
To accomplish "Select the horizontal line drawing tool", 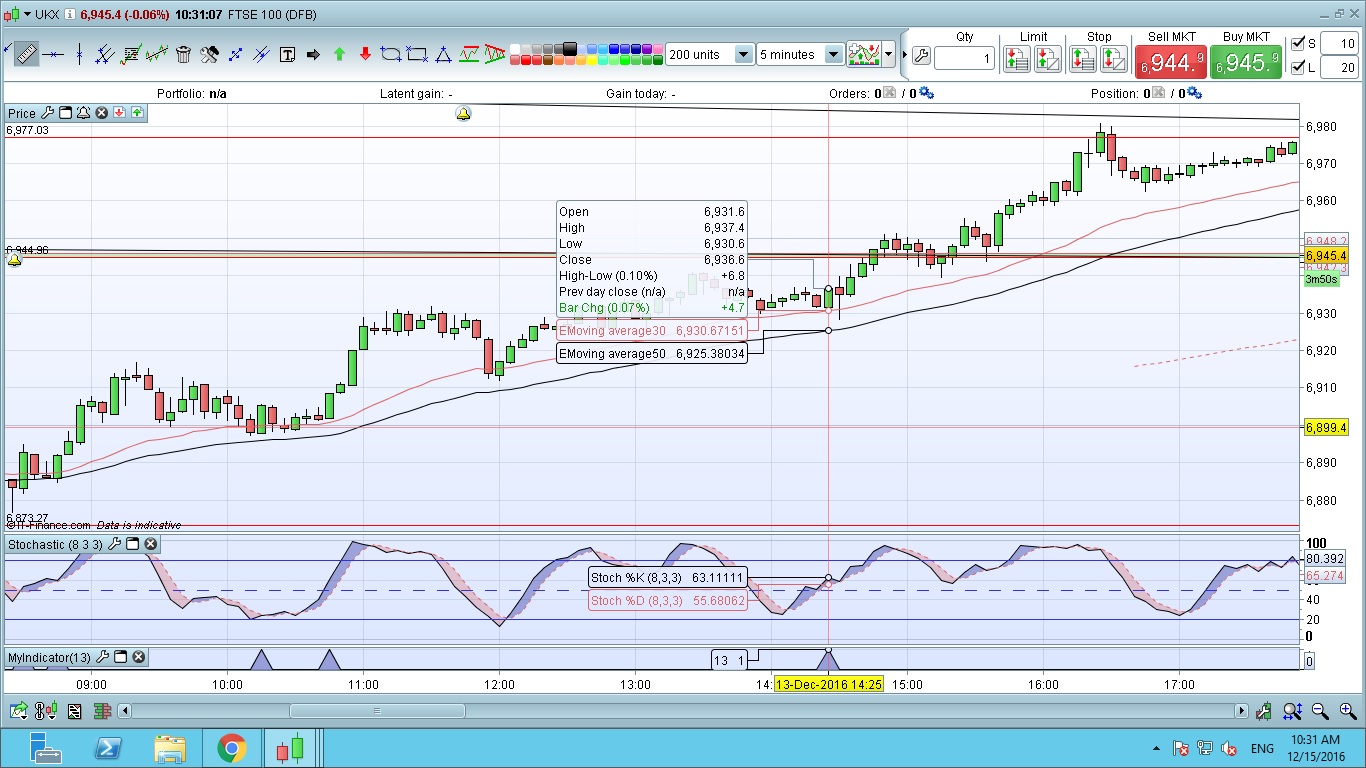I will (52, 54).
